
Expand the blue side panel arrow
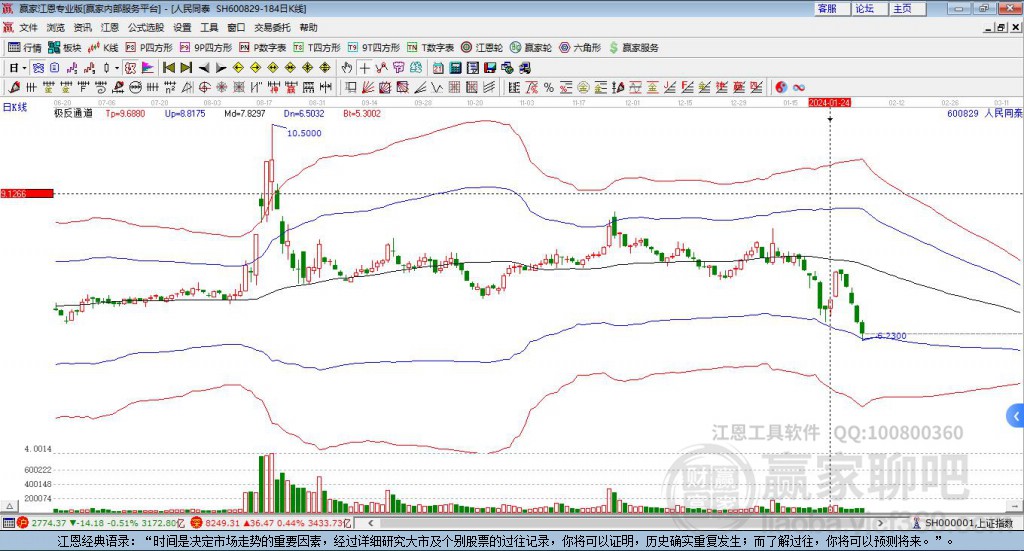(1016, 416)
